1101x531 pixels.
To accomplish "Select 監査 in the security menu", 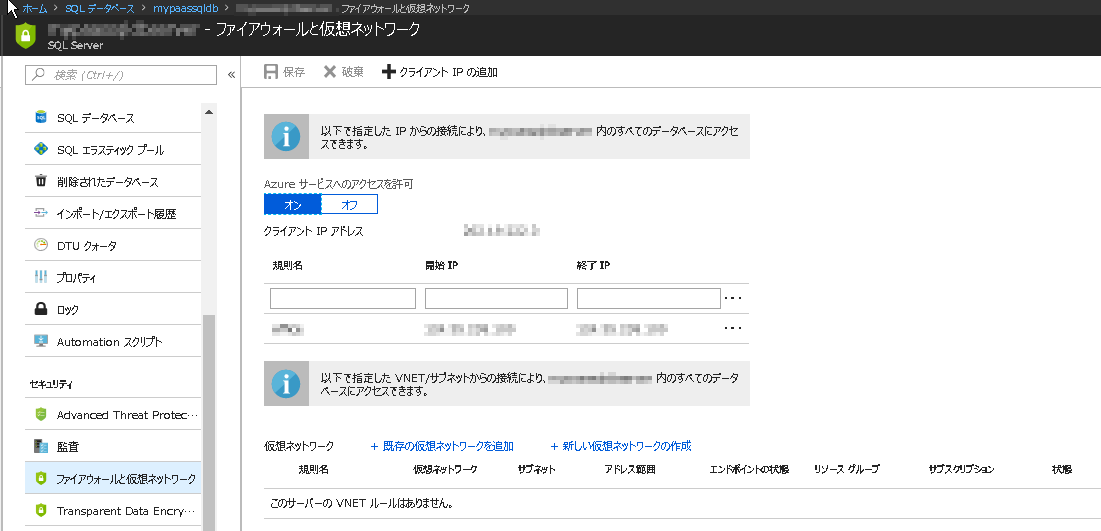I will [x=67, y=446].
